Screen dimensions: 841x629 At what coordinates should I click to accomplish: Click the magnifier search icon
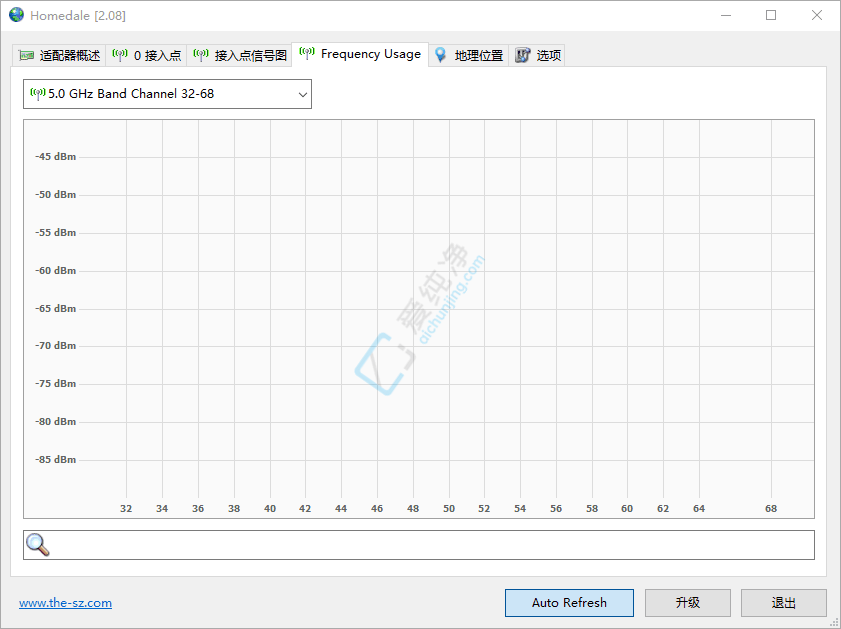38,545
